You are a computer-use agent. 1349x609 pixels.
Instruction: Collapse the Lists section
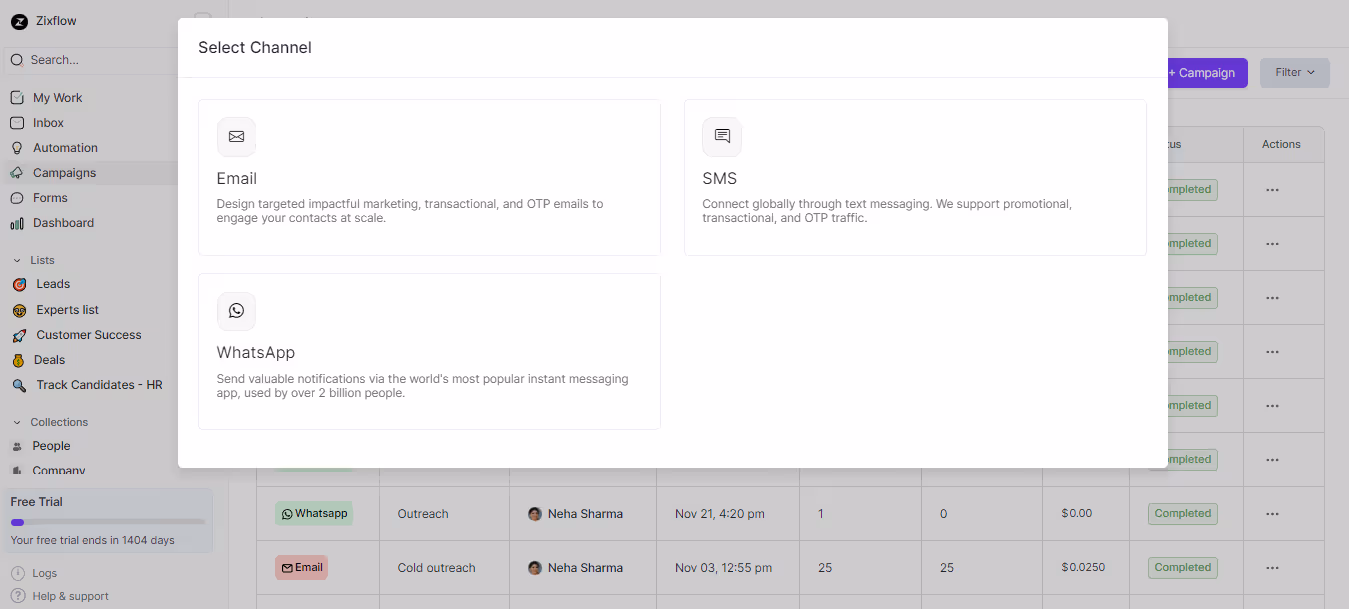pyautogui.click(x=17, y=260)
